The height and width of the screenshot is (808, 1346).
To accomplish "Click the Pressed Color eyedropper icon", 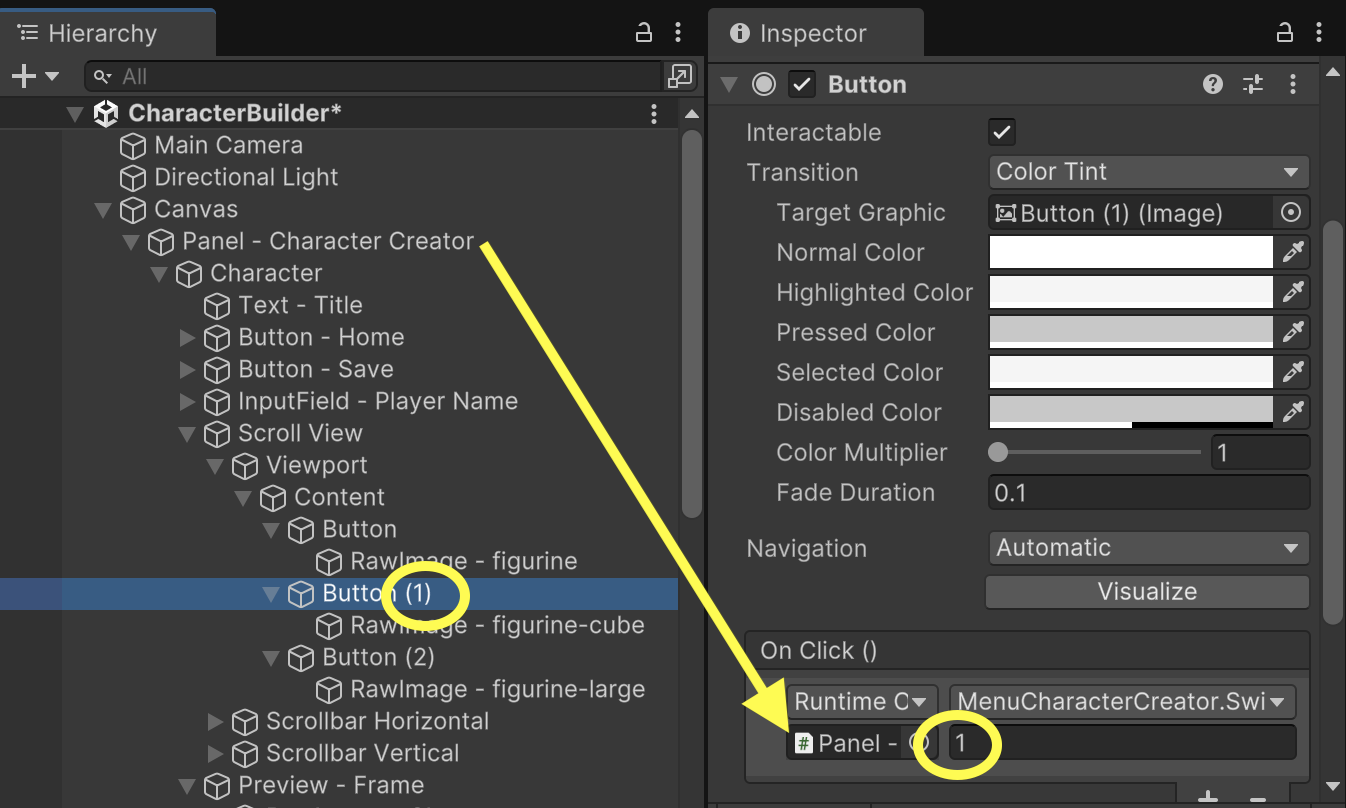I will coord(1293,332).
